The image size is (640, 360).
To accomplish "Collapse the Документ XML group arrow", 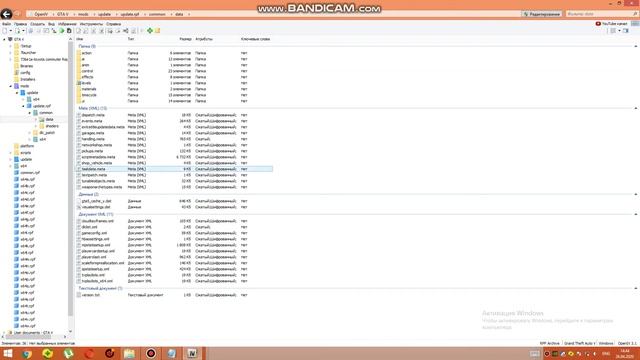I will click(636, 215).
